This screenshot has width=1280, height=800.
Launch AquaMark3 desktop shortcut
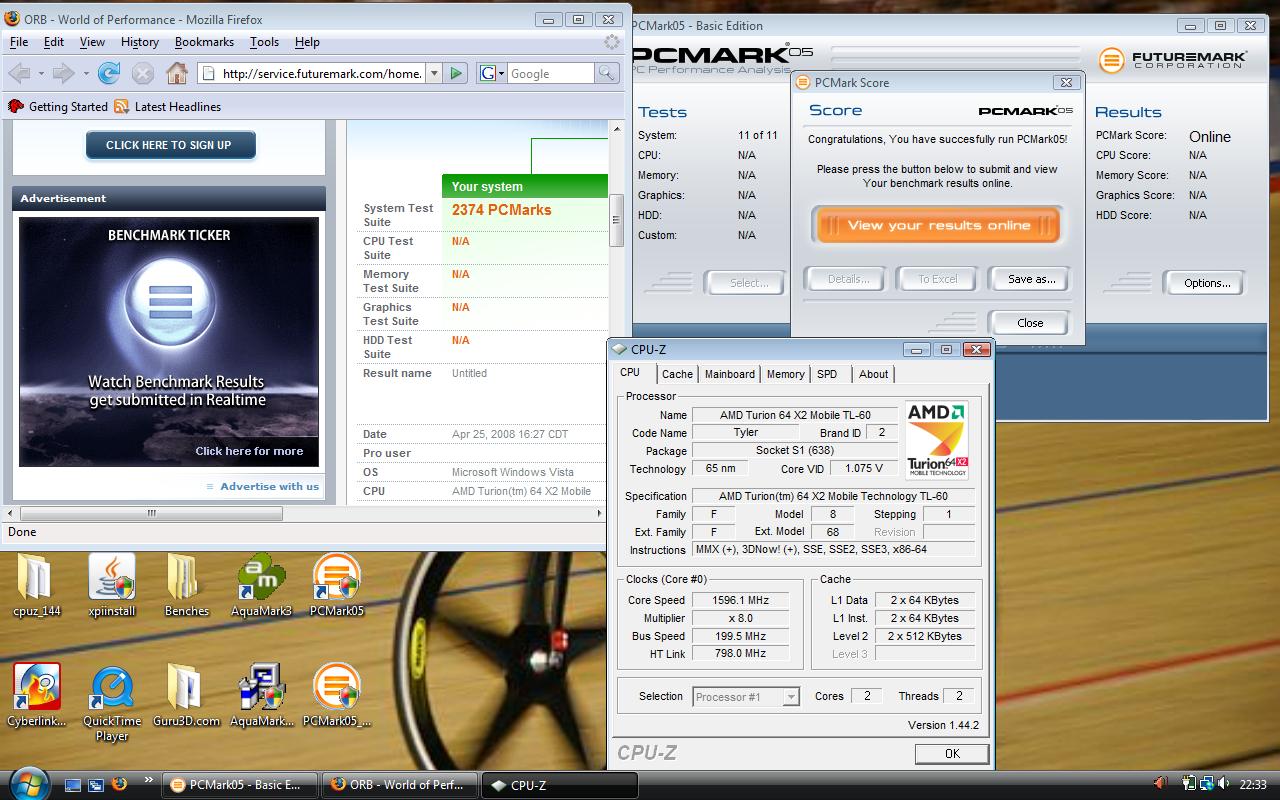pos(261,586)
